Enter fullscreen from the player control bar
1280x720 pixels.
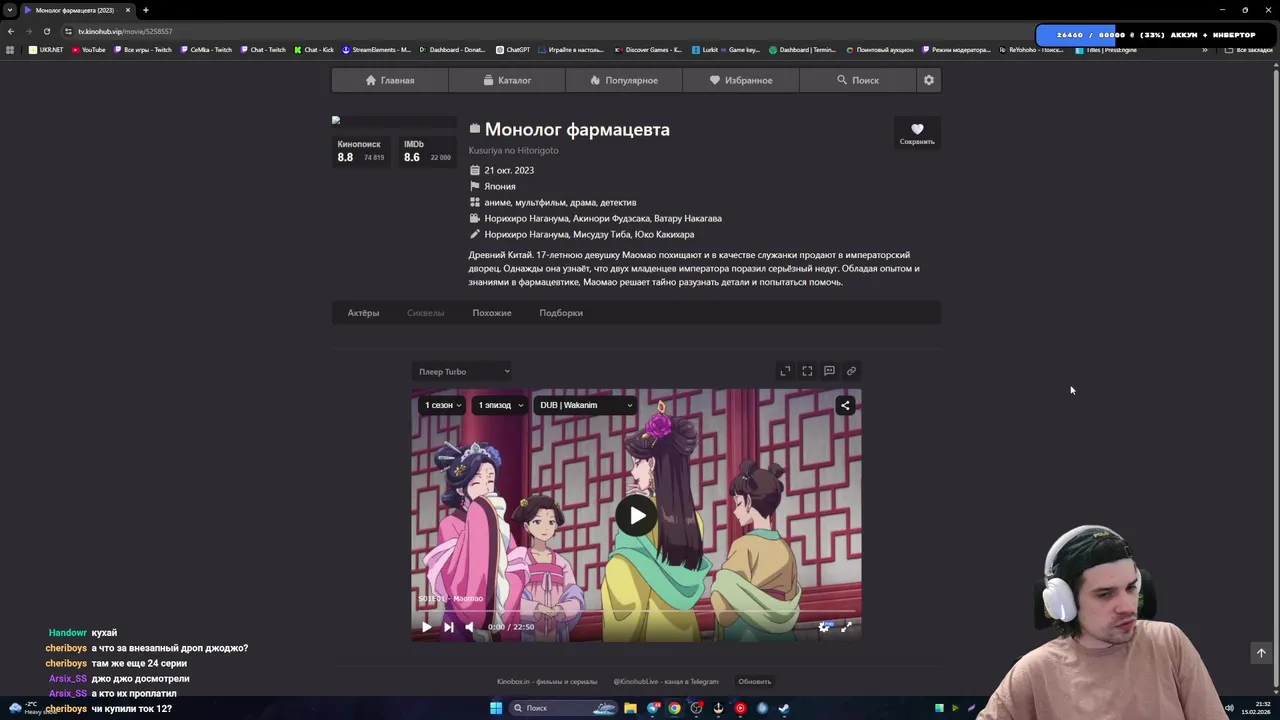[846, 627]
